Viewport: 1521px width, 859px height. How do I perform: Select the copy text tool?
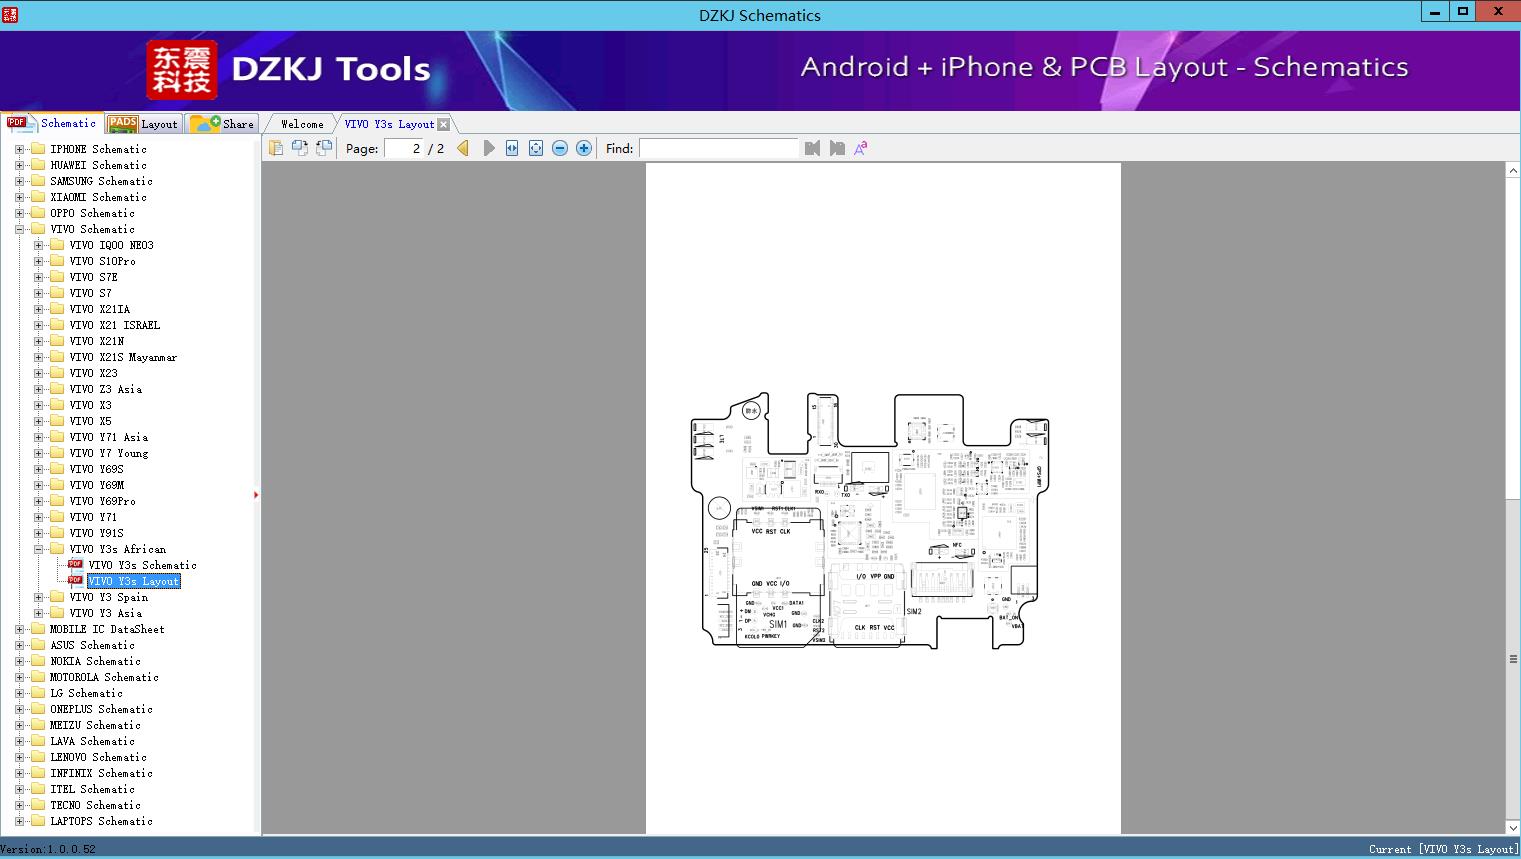click(x=276, y=147)
